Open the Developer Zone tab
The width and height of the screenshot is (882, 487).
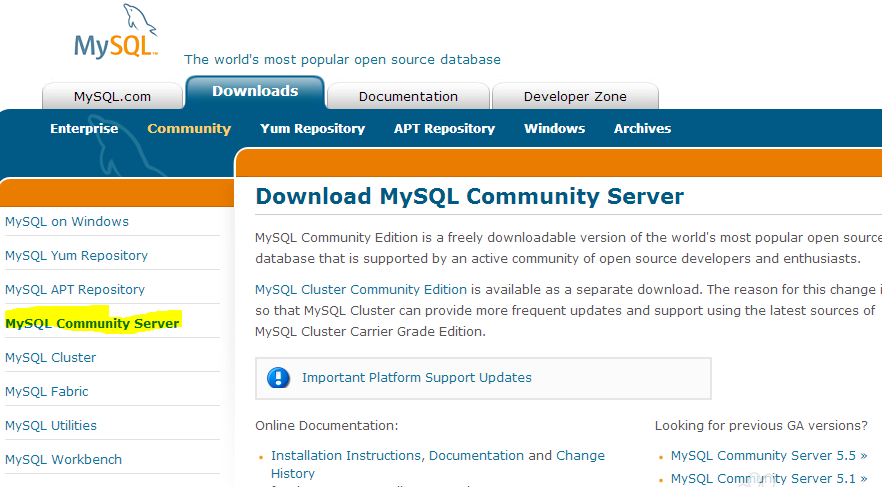coord(575,96)
